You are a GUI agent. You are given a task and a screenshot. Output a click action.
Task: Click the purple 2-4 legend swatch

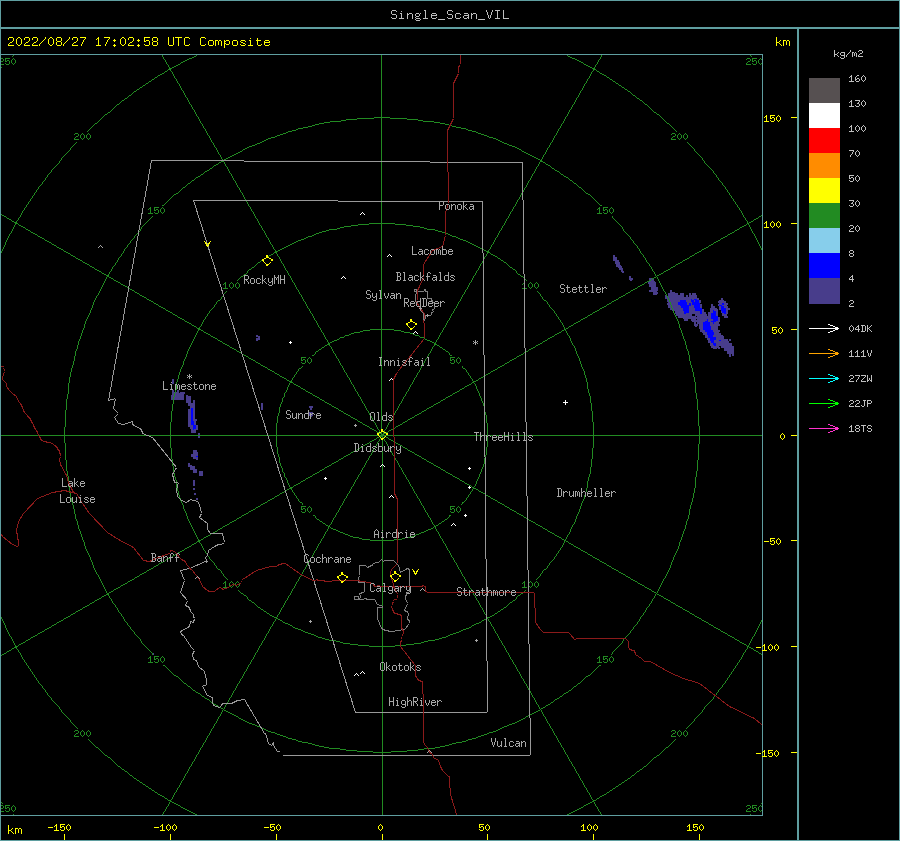824,290
